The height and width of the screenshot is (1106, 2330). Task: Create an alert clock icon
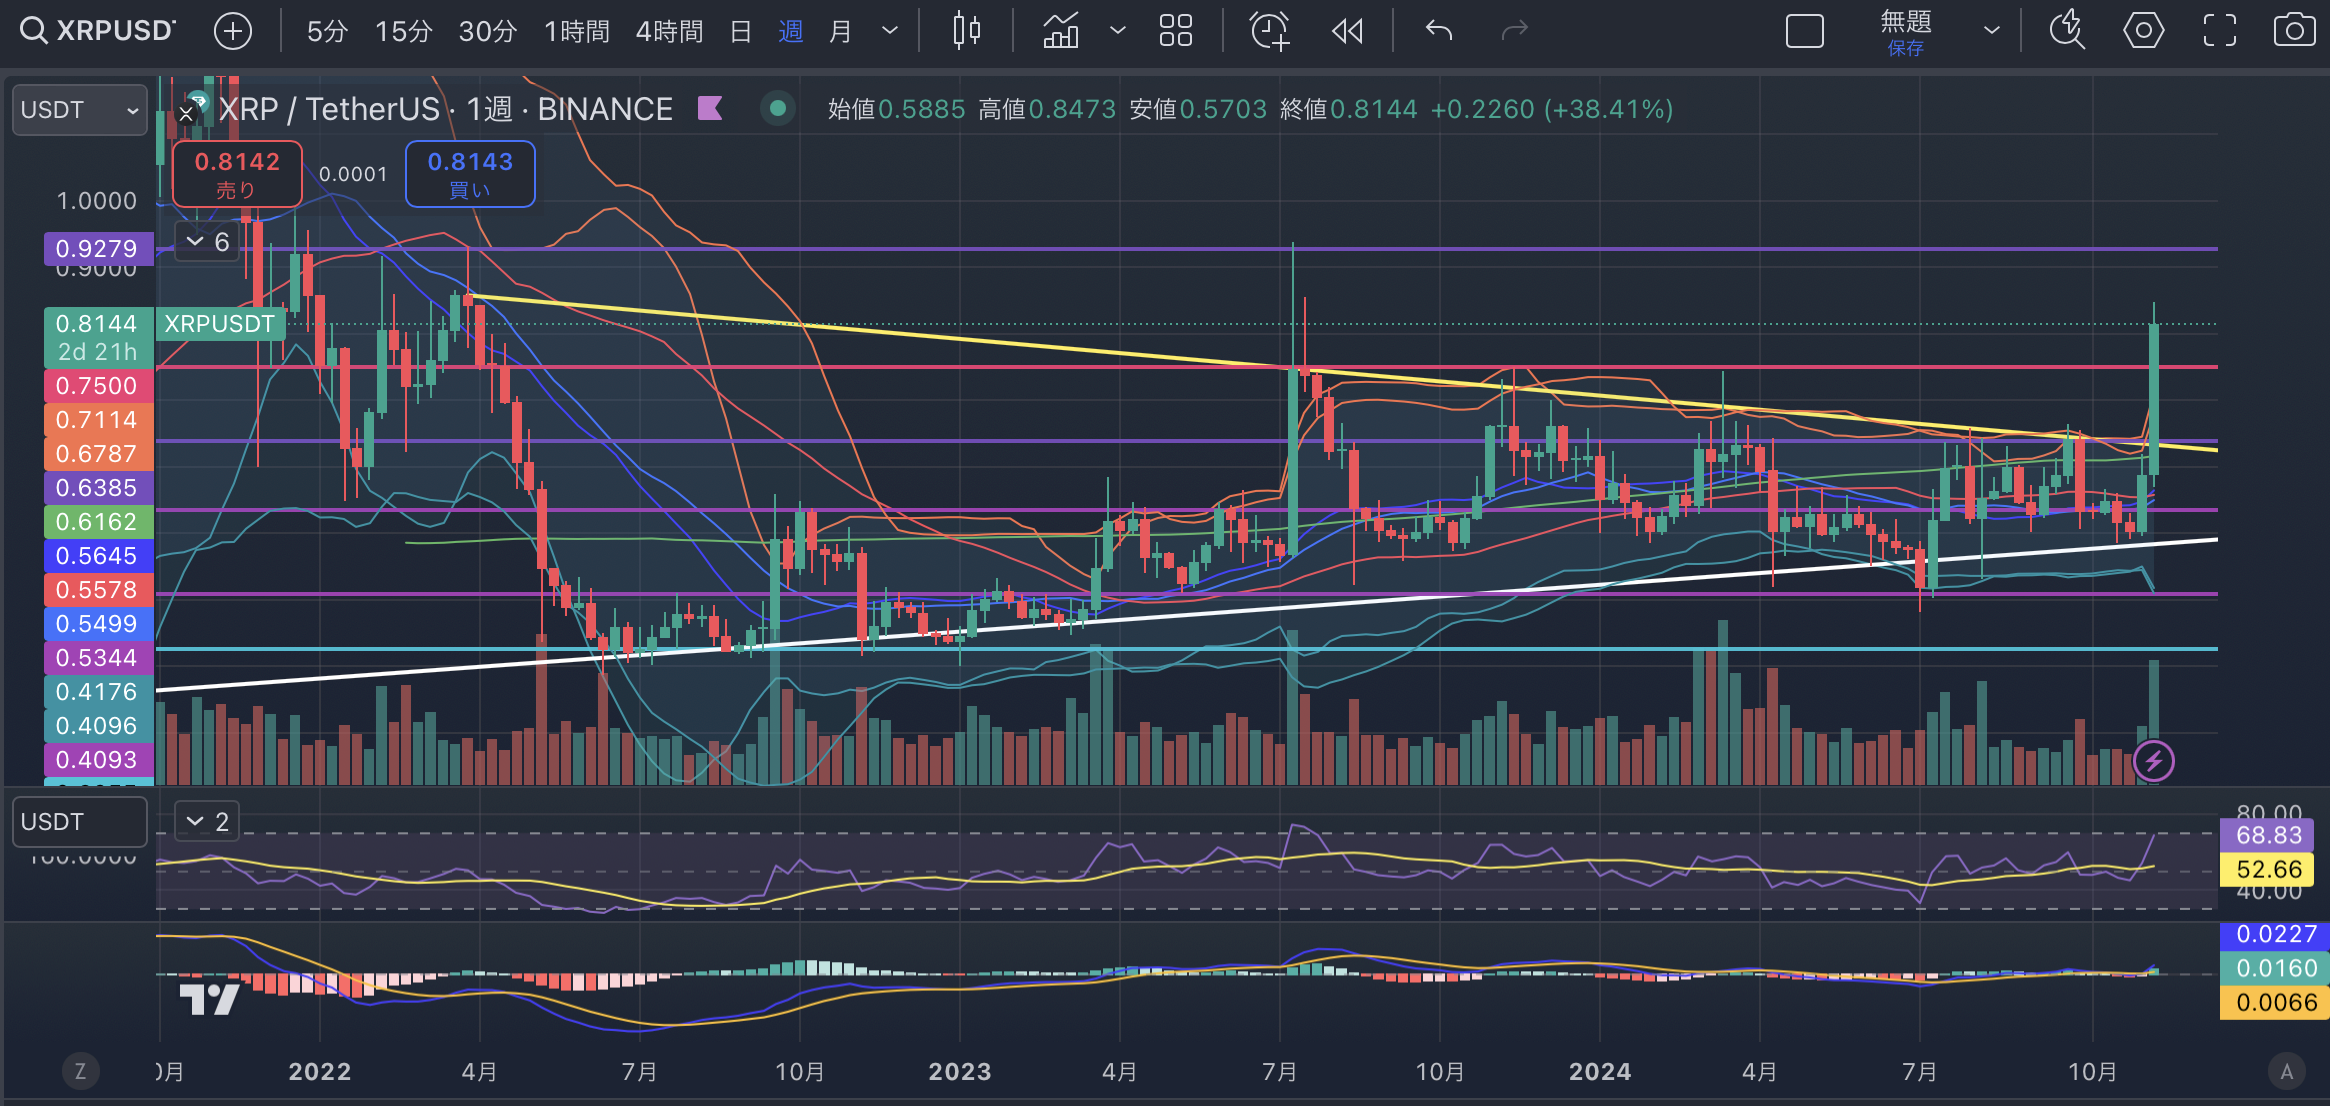(1270, 31)
